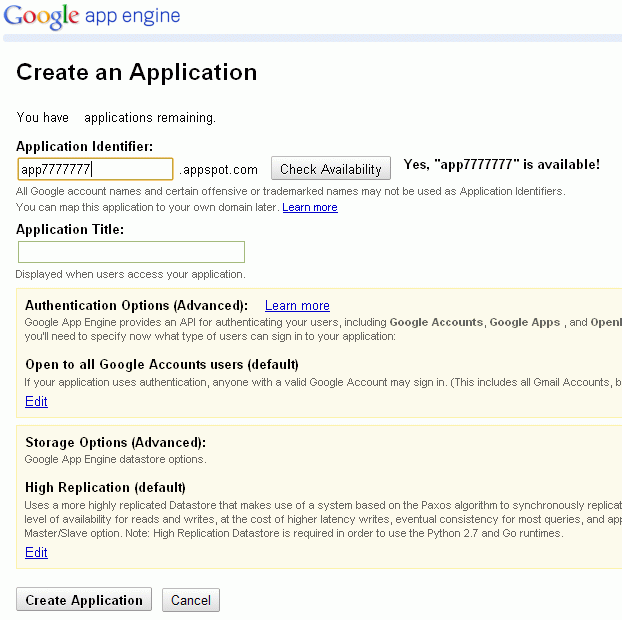Click the 'Application Identifier:' label
Image resolution: width=622 pixels, height=620 pixels.
(x=84, y=146)
